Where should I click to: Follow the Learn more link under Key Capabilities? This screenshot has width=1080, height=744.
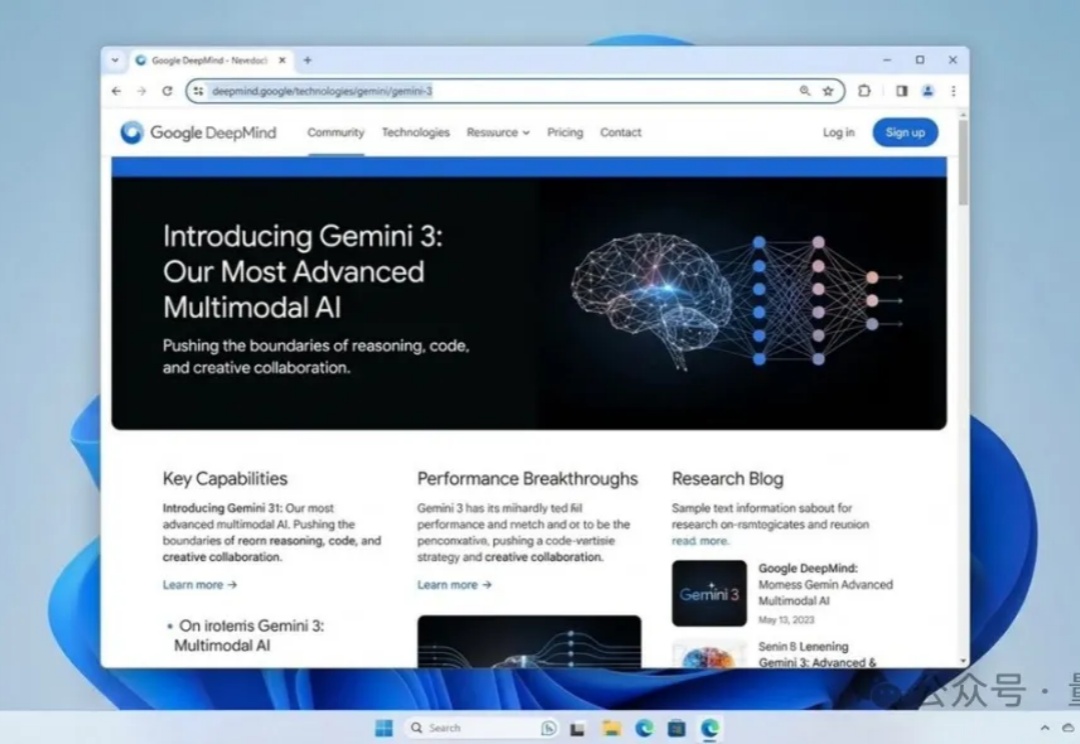[x=200, y=585]
